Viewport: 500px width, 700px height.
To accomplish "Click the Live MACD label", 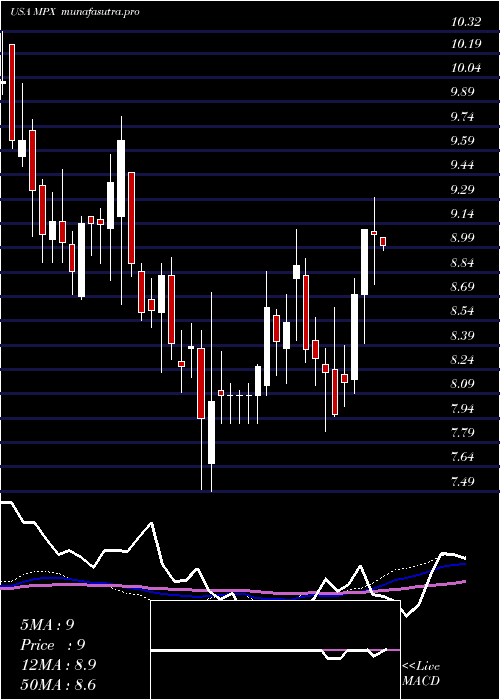I will point(421,674).
